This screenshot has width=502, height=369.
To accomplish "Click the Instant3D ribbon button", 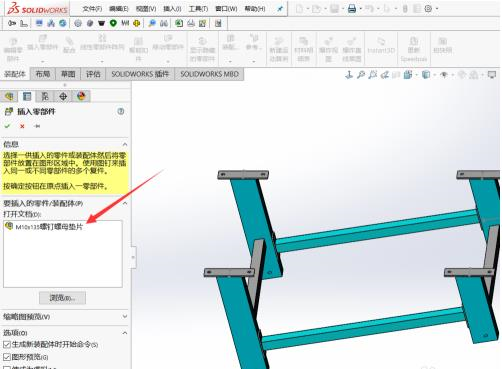I will (x=381, y=45).
